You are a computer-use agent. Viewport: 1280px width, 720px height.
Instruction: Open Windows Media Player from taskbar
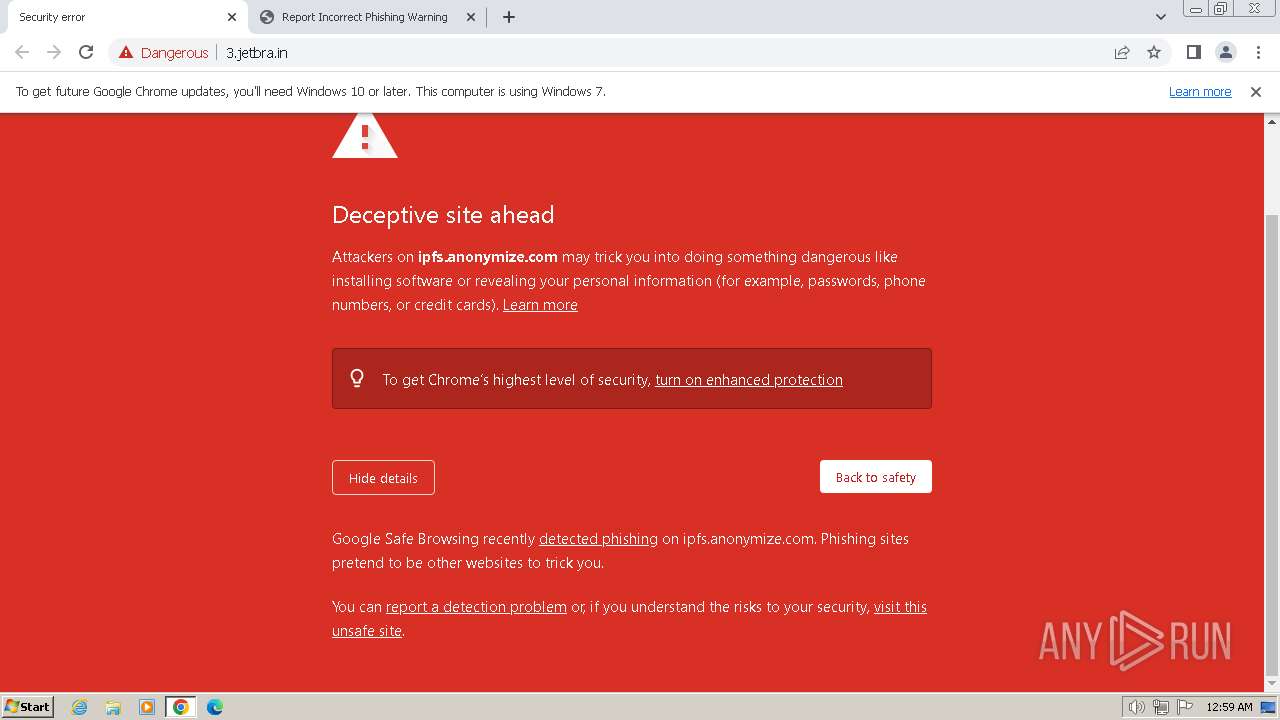pyautogui.click(x=147, y=707)
